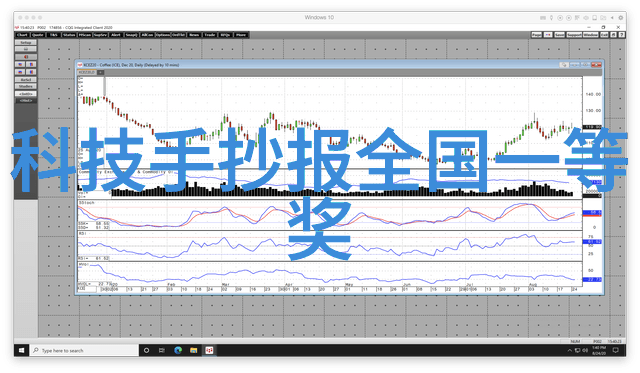Viewport: 640px width, 373px height.
Task: Click the SStoch study label
Action: (87, 202)
